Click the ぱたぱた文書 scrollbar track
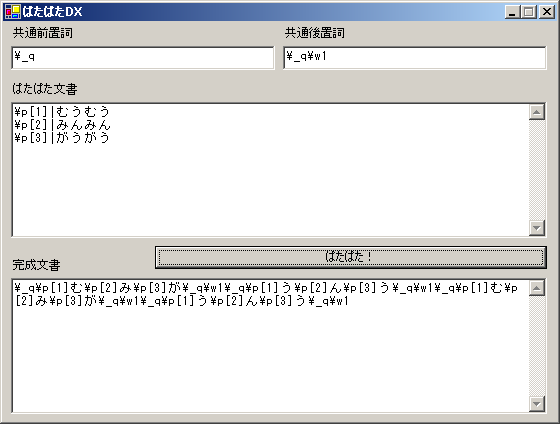560x424 pixels. (x=537, y=170)
